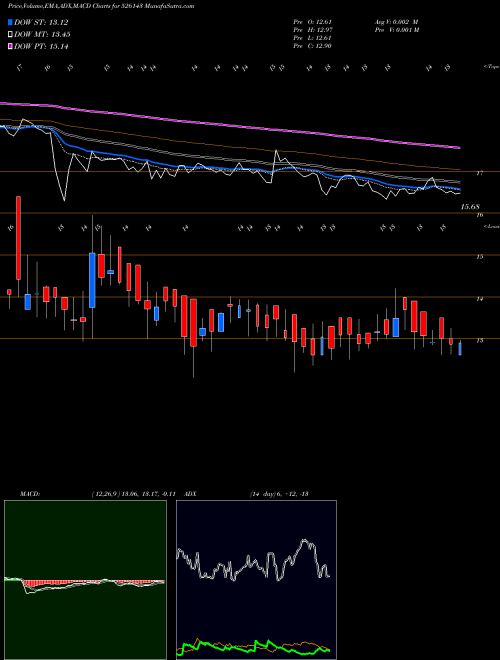
Task: Click price axis label 13 on right axis
Action: click(479, 341)
